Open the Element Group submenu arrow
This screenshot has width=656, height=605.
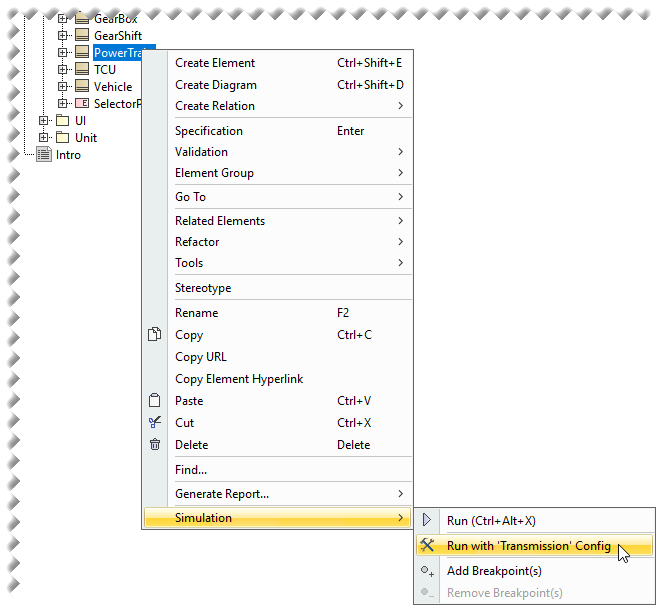coord(400,172)
